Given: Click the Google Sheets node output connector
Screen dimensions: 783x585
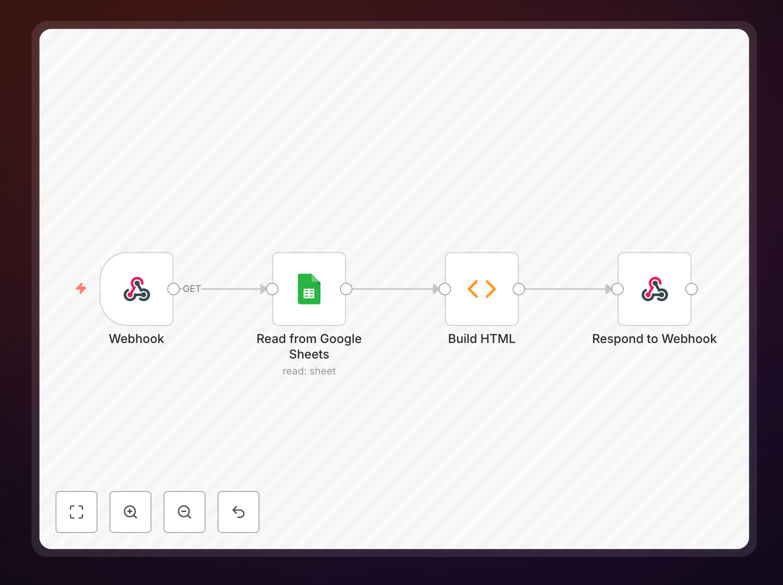Looking at the screenshot, I should [346, 289].
